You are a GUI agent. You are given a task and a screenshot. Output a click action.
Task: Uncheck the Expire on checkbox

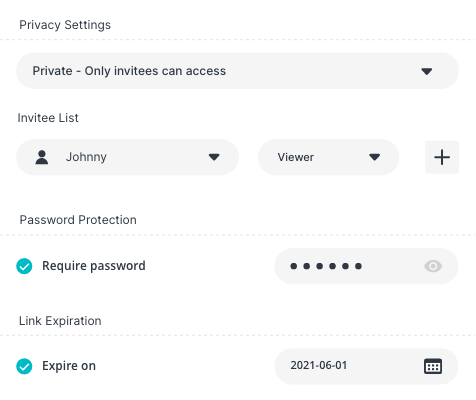(24, 366)
